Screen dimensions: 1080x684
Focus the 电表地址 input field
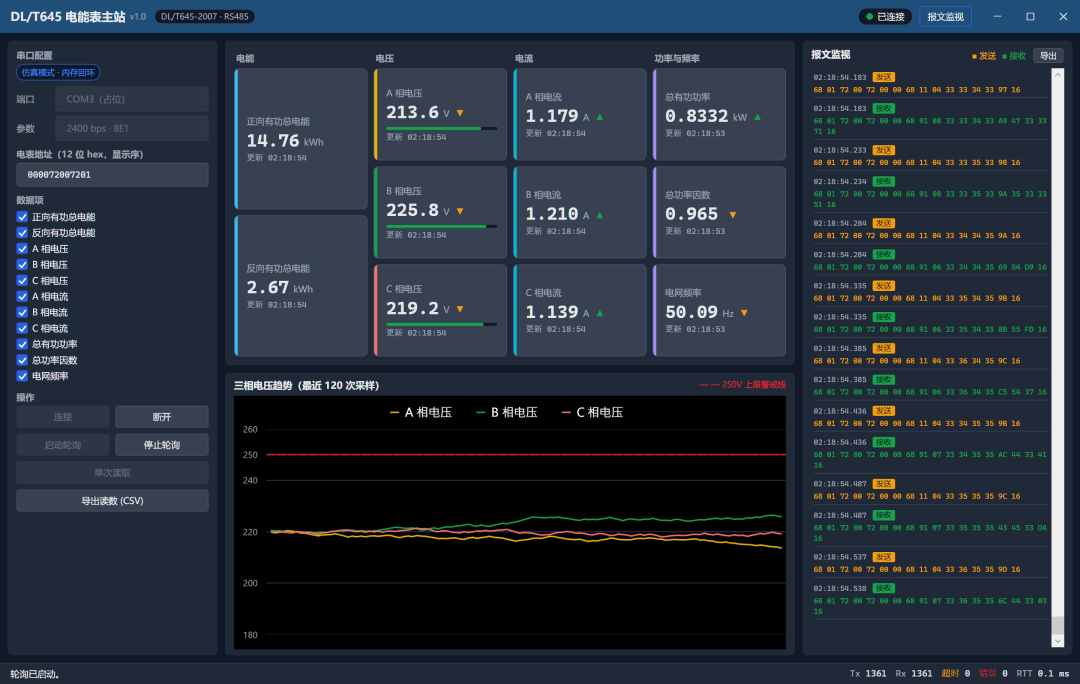[x=112, y=175]
